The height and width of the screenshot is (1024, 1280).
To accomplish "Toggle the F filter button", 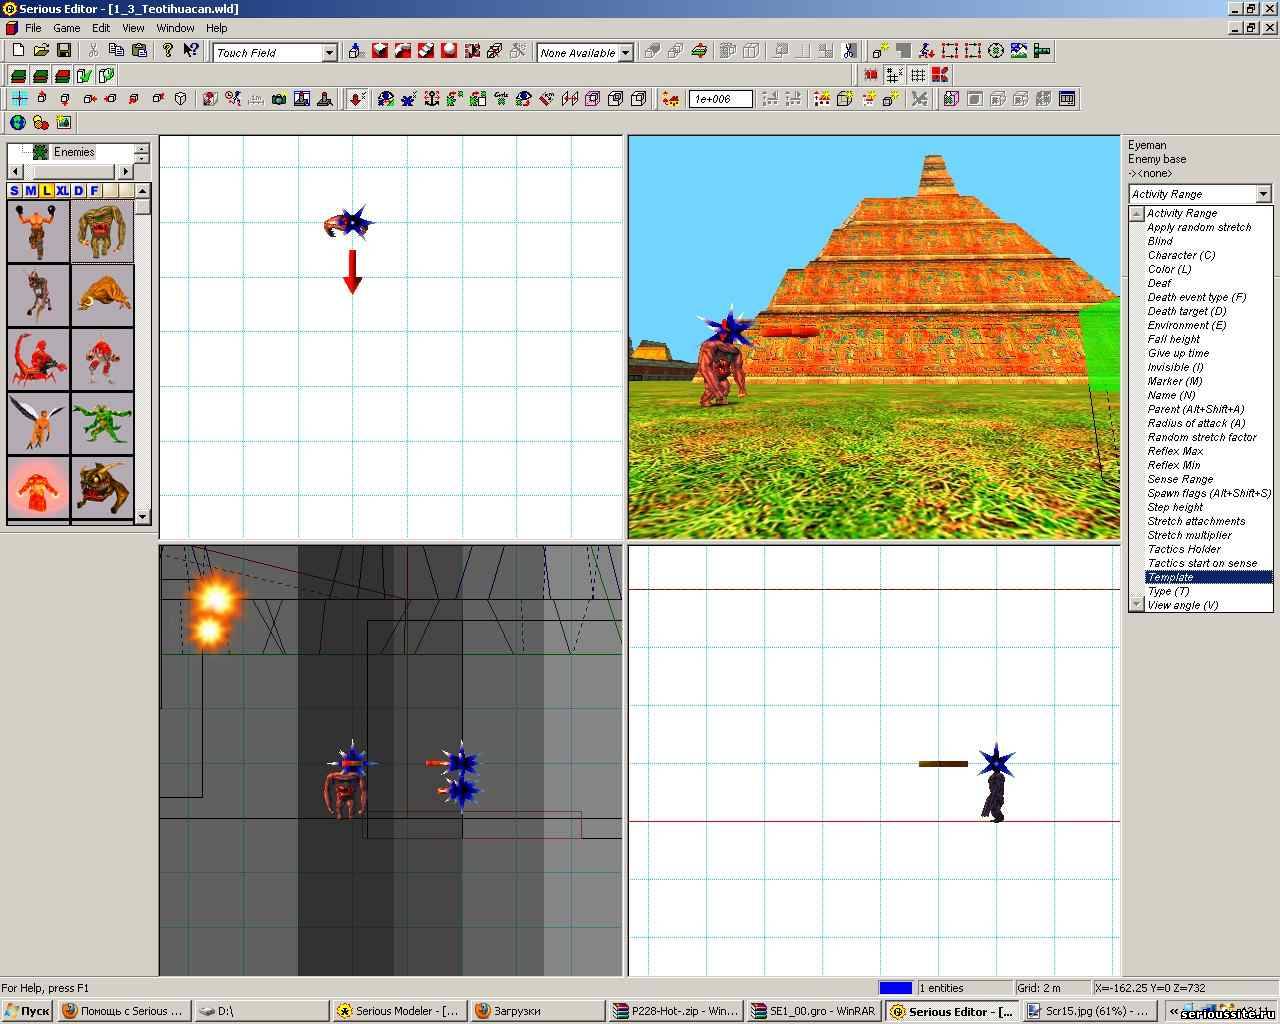I will click(94, 191).
